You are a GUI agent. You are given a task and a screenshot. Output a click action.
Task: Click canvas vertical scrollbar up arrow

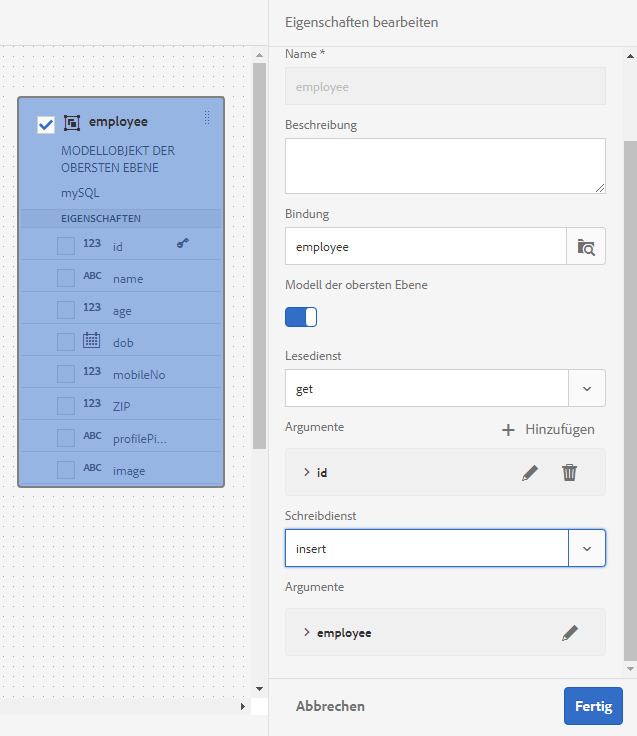[259, 55]
